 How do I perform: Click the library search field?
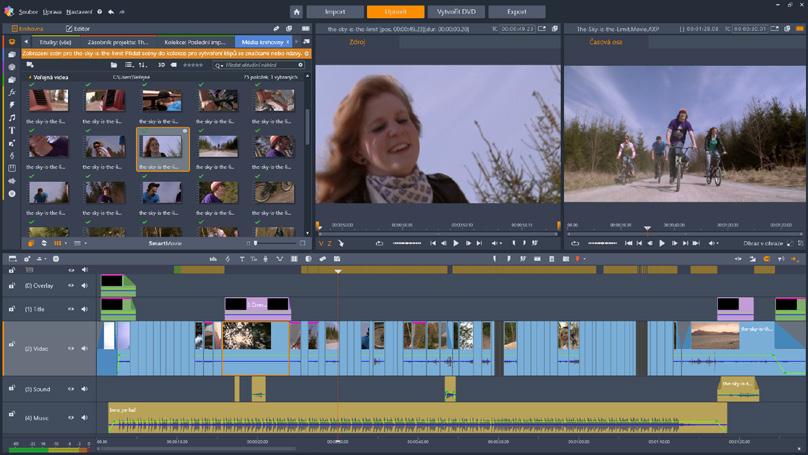[x=259, y=65]
